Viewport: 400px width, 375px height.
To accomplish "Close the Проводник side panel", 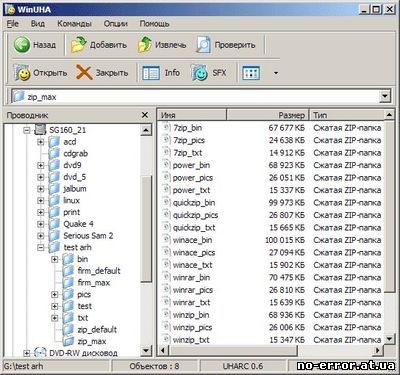I will (145, 115).
